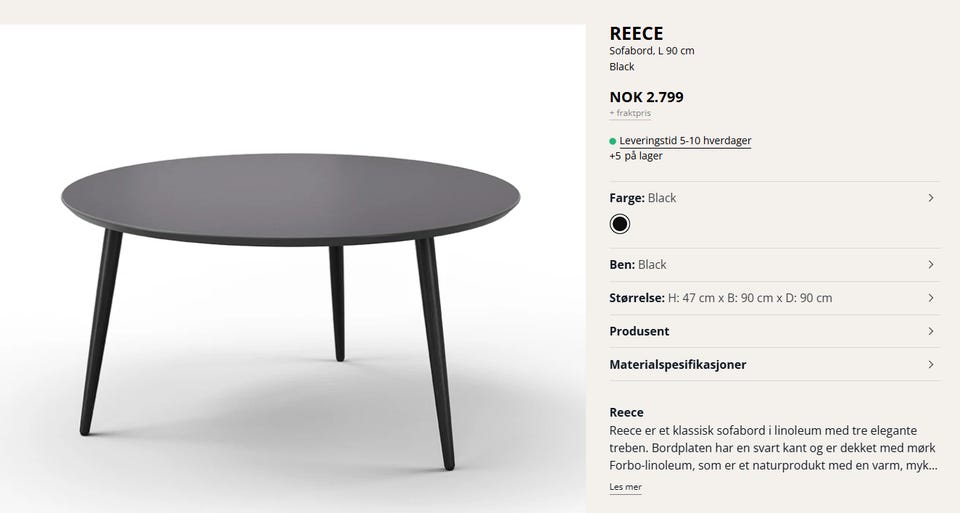
Task: Open the Produsent section
Action: (x=640, y=331)
